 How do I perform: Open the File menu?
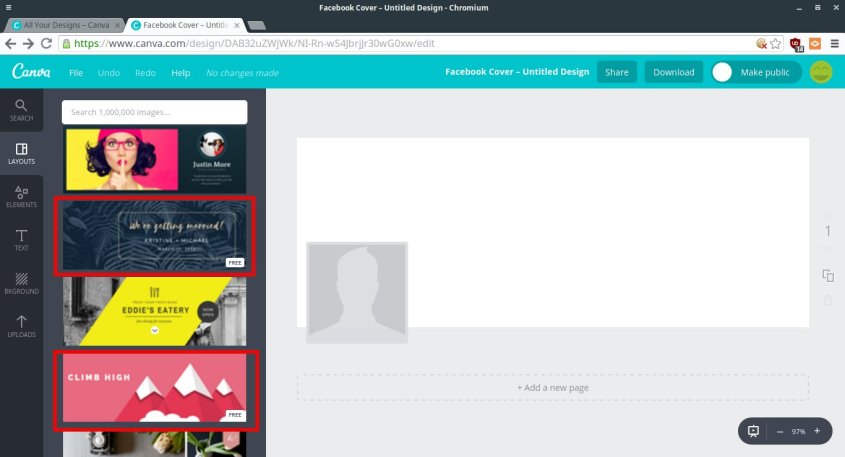click(x=76, y=73)
